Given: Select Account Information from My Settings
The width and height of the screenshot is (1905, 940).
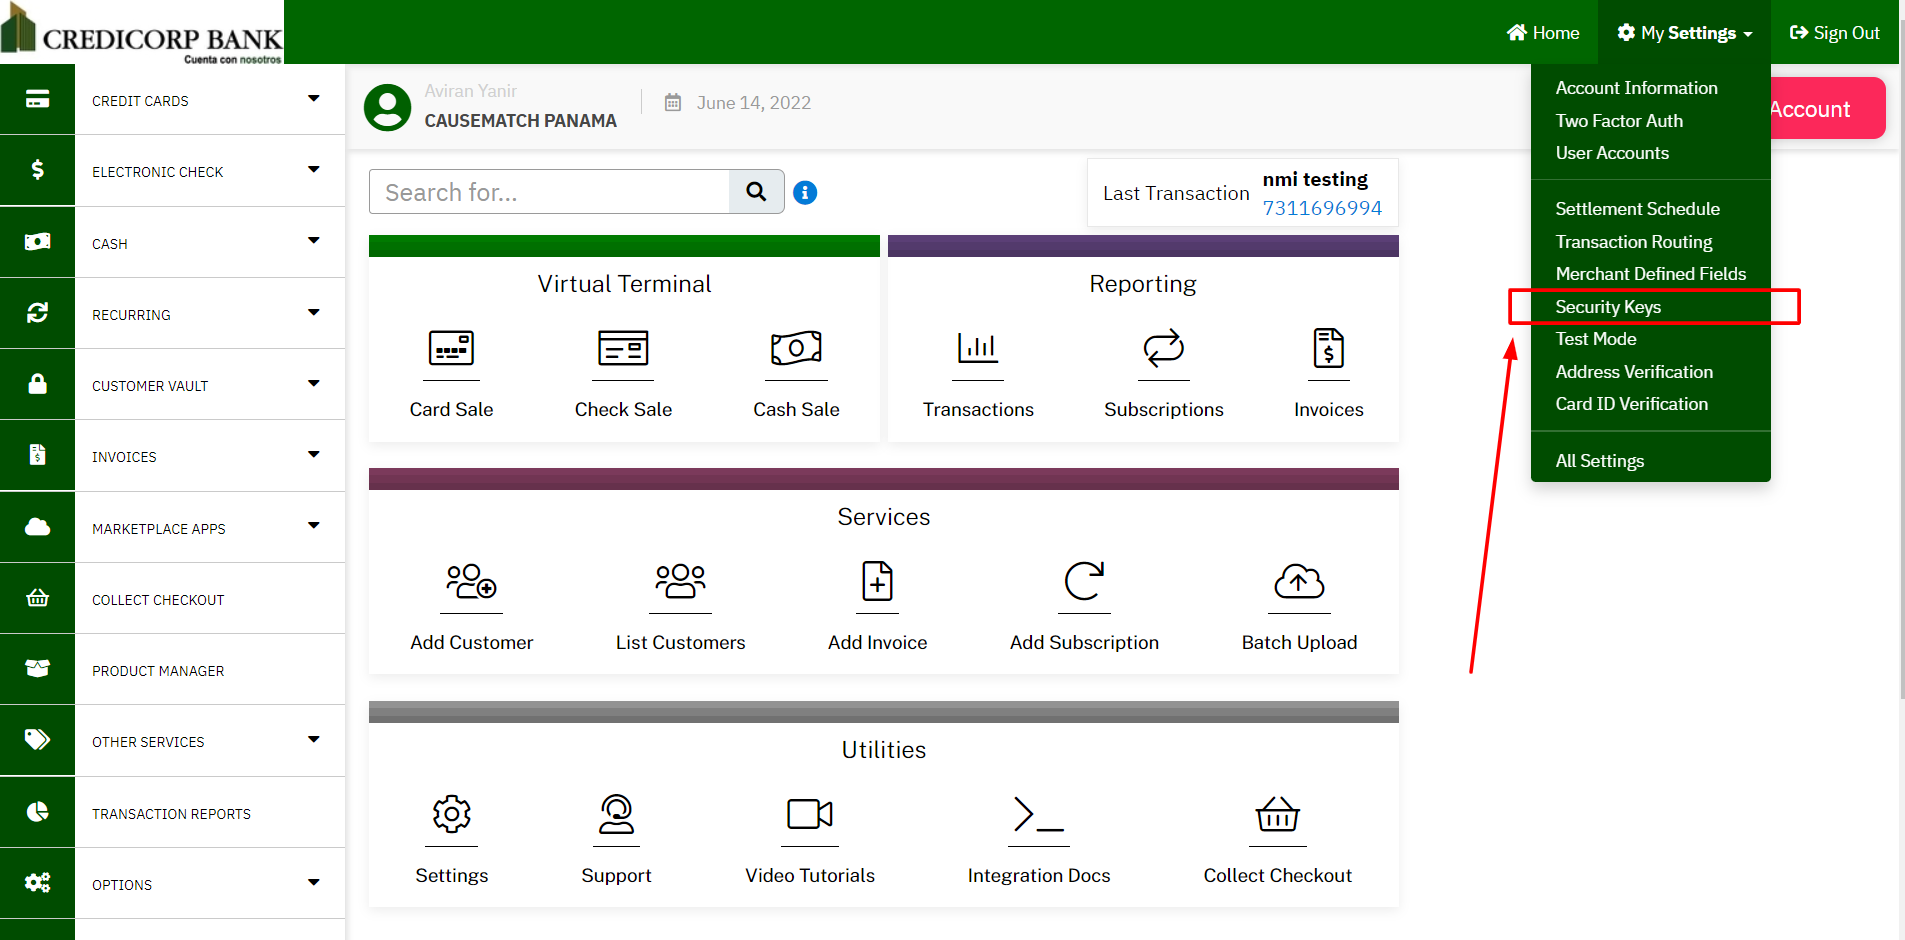Looking at the screenshot, I should pyautogui.click(x=1636, y=88).
